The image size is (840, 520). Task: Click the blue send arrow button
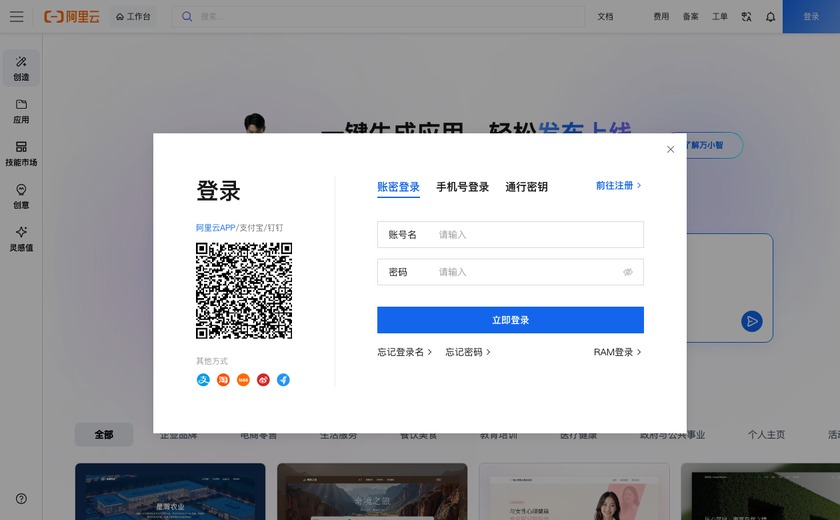tap(752, 321)
